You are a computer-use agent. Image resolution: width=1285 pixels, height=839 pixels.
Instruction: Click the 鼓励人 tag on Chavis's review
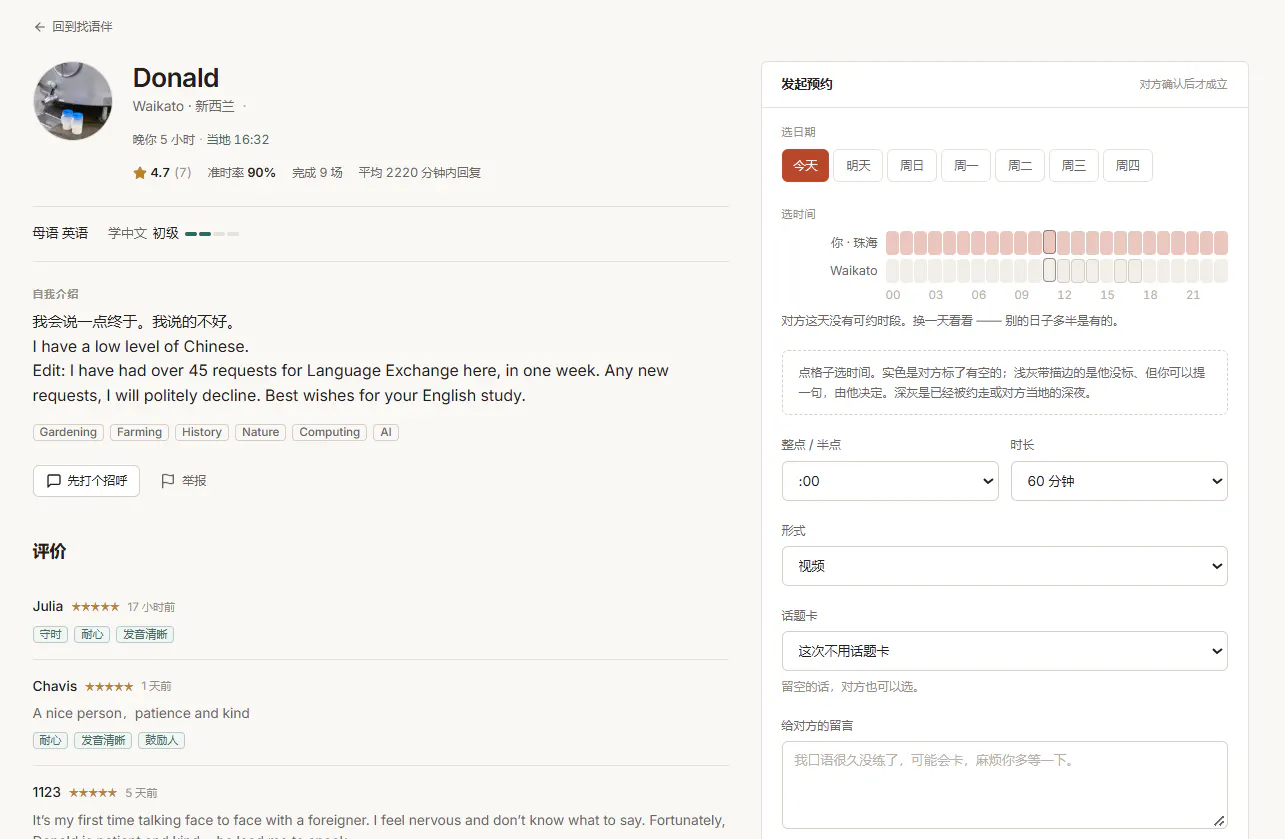click(162, 740)
